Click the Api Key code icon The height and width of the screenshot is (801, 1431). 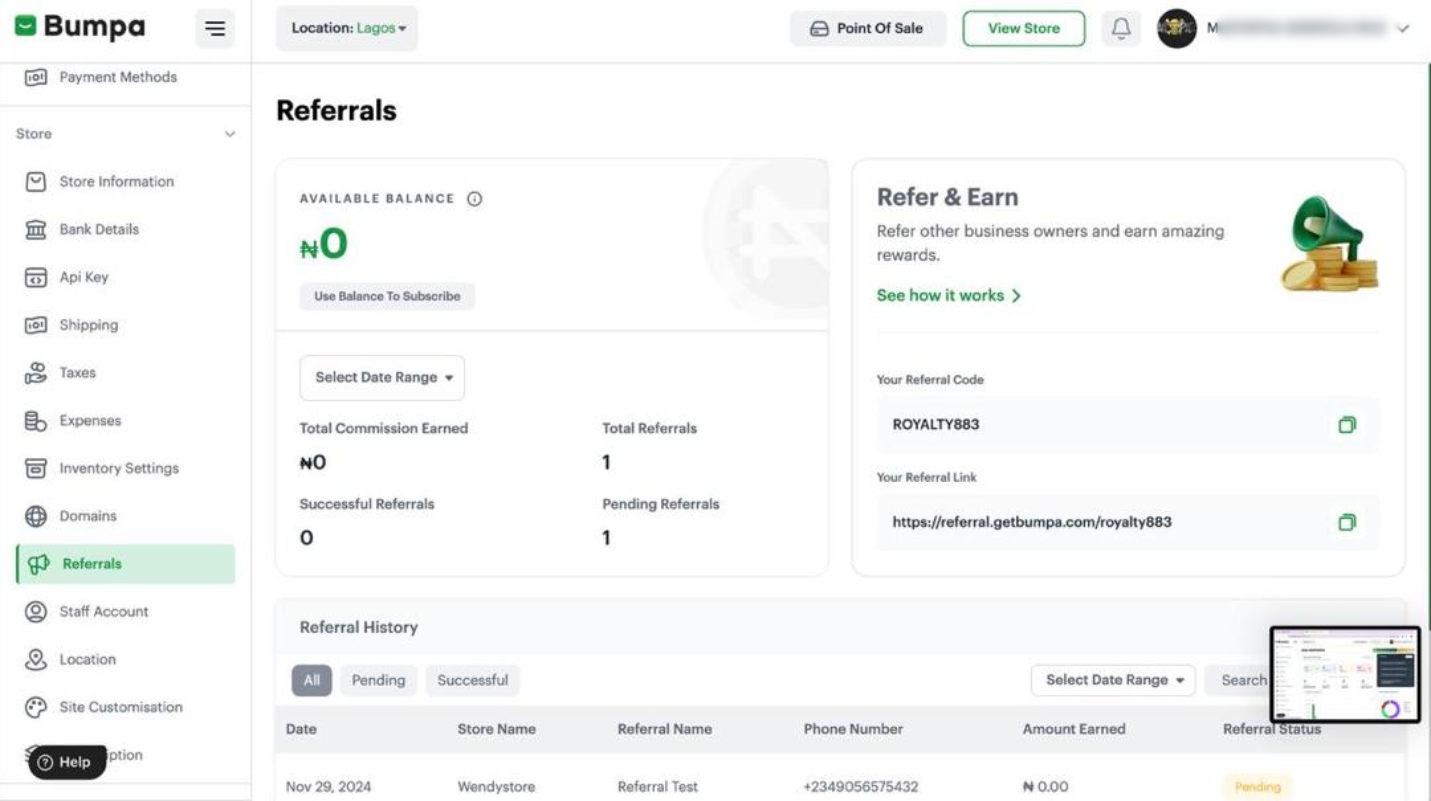tap(36, 278)
